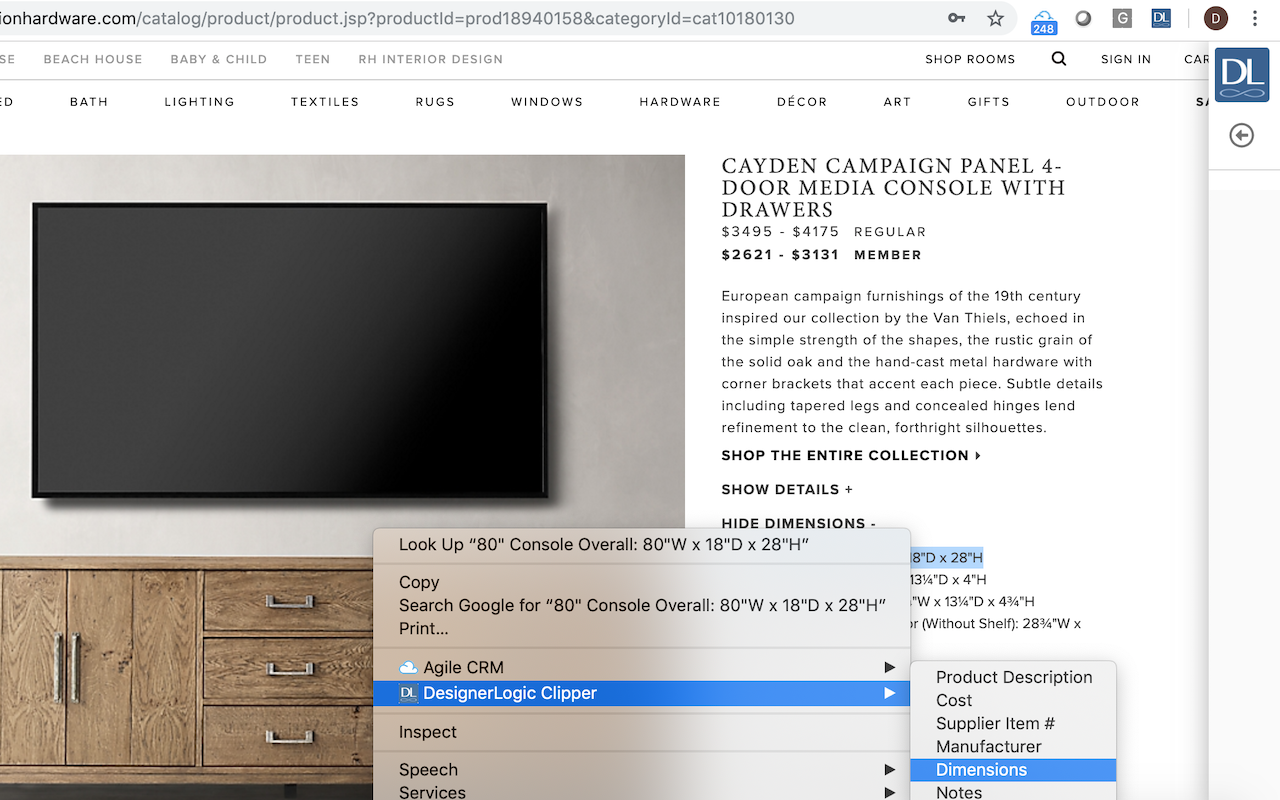Open Chrome's three-dot menu
1280x800 pixels.
tap(1256, 18)
